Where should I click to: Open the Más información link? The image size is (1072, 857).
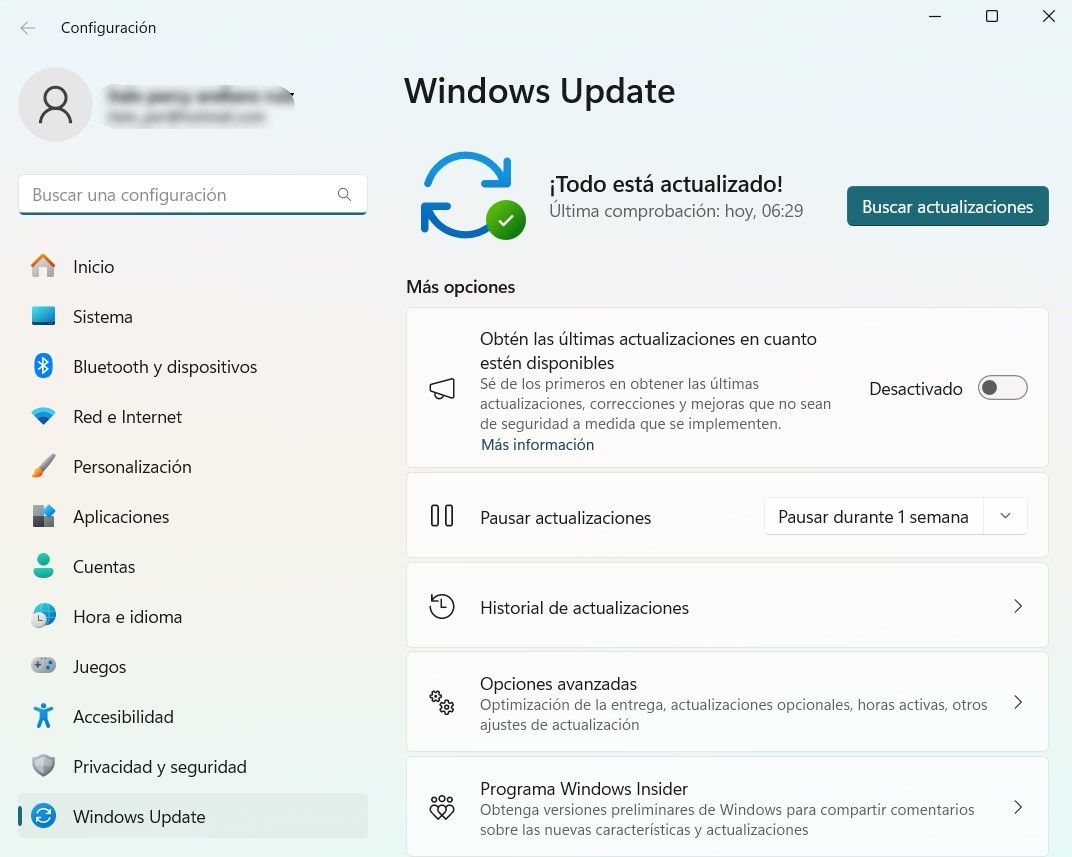537,444
